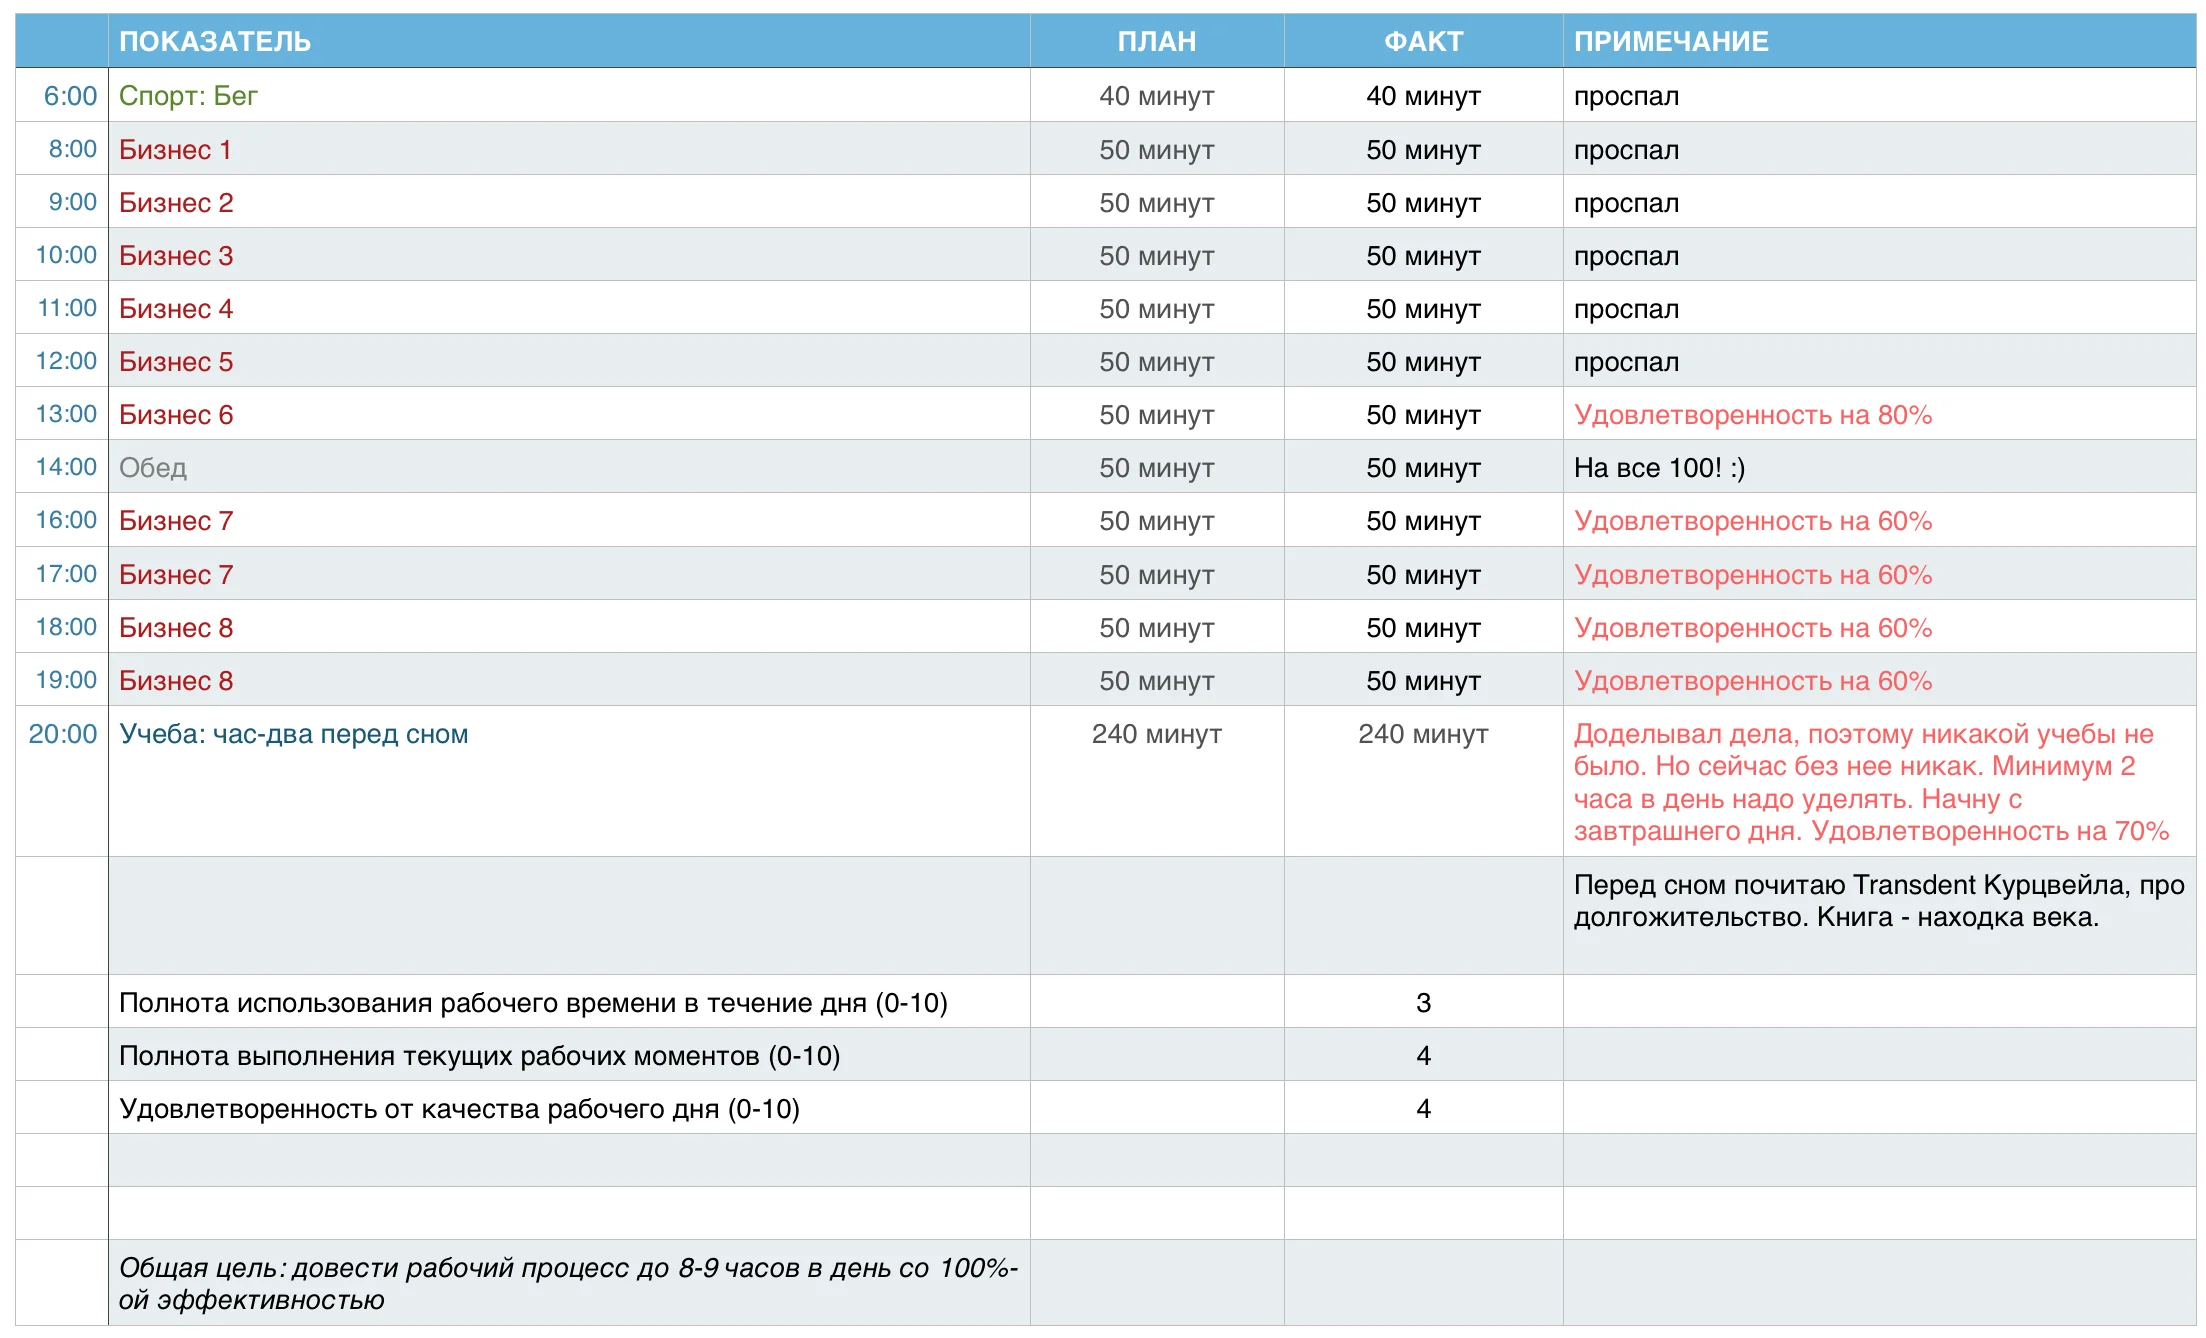The width and height of the screenshot is (2206, 1338).
Task: Click the Учеба: час-два перед сном cell
Action: click(x=293, y=733)
